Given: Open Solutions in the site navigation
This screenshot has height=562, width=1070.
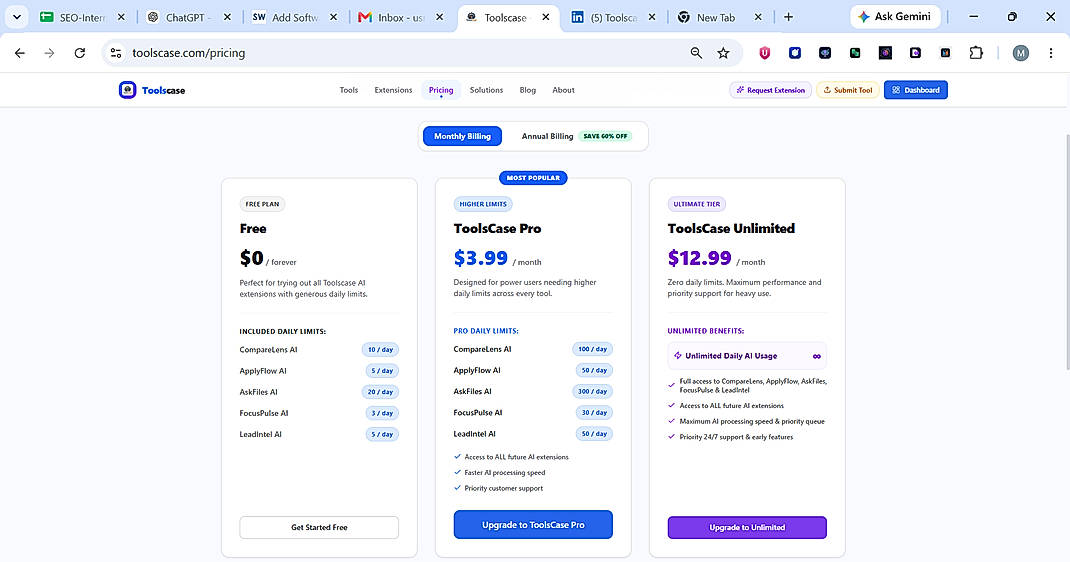Looking at the screenshot, I should (486, 90).
